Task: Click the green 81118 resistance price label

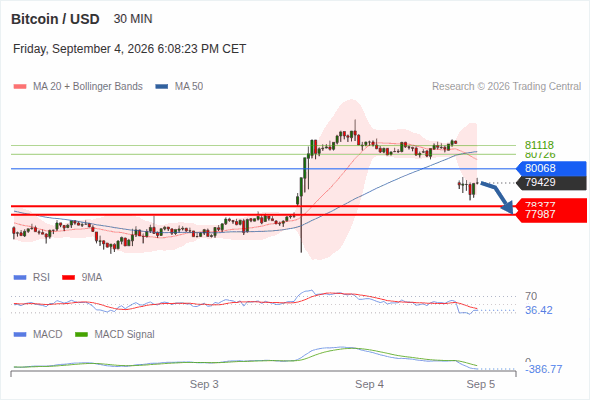Action: (x=539, y=145)
